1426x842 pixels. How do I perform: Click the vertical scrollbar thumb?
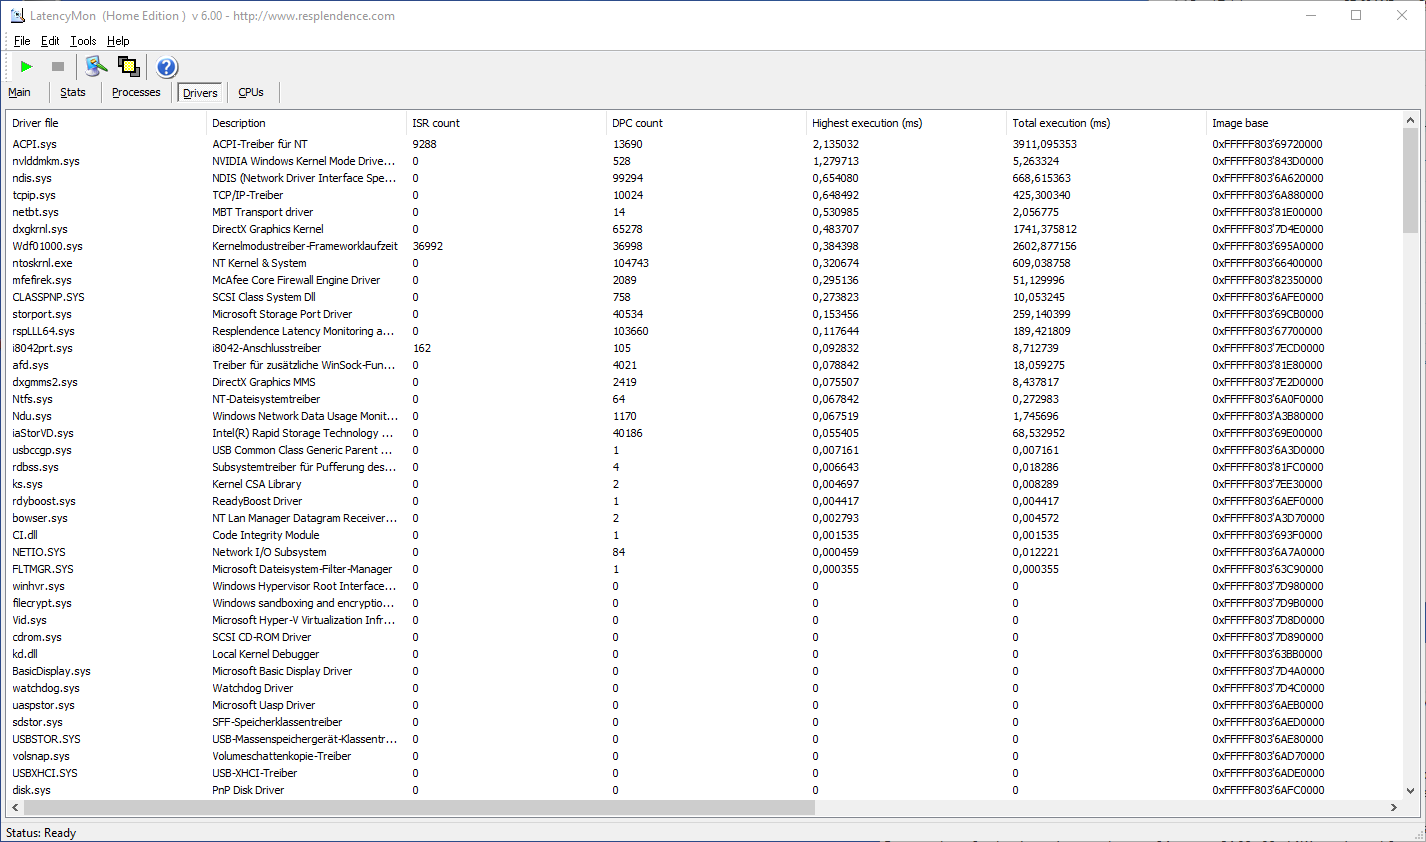pos(1411,181)
